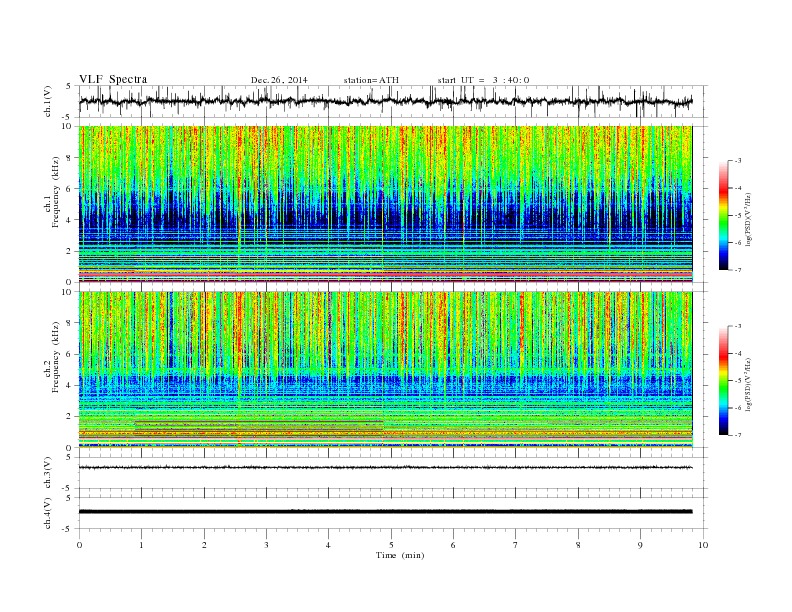Click the 'station=ATH' label
The height and width of the screenshot is (612, 792).
pyautogui.click(x=371, y=80)
